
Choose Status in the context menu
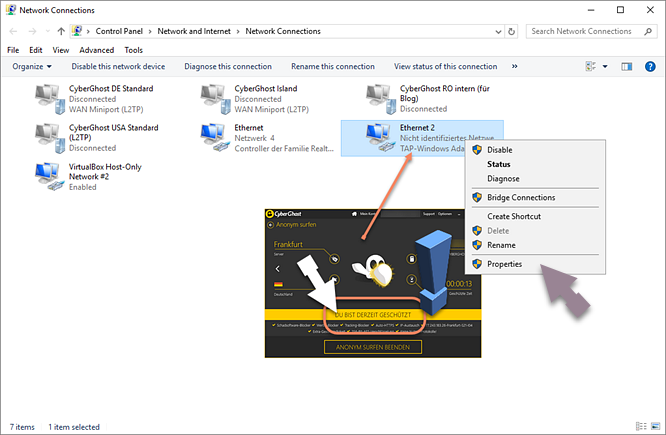(535, 164)
